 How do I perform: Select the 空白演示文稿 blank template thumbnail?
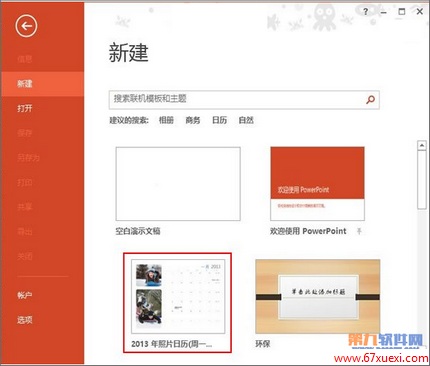click(178, 184)
